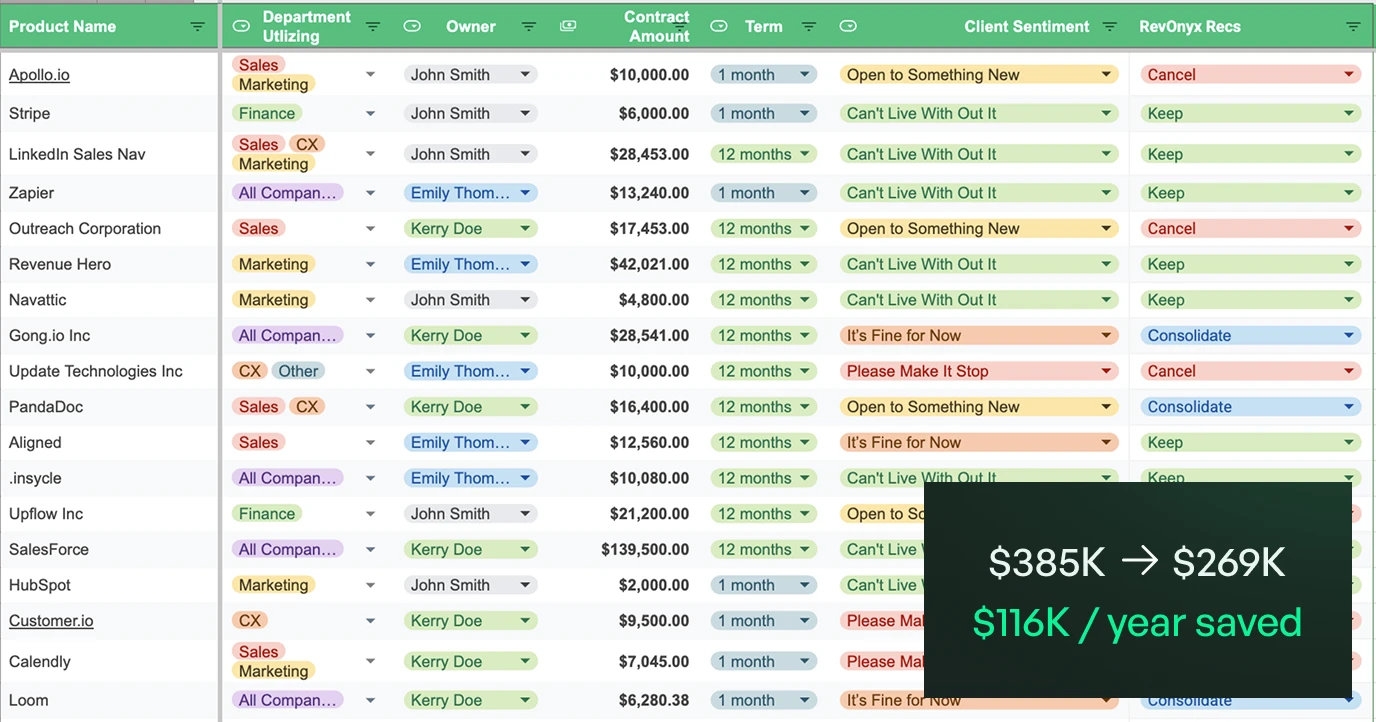
Task: Open the Customer.io product link
Action: pos(51,620)
